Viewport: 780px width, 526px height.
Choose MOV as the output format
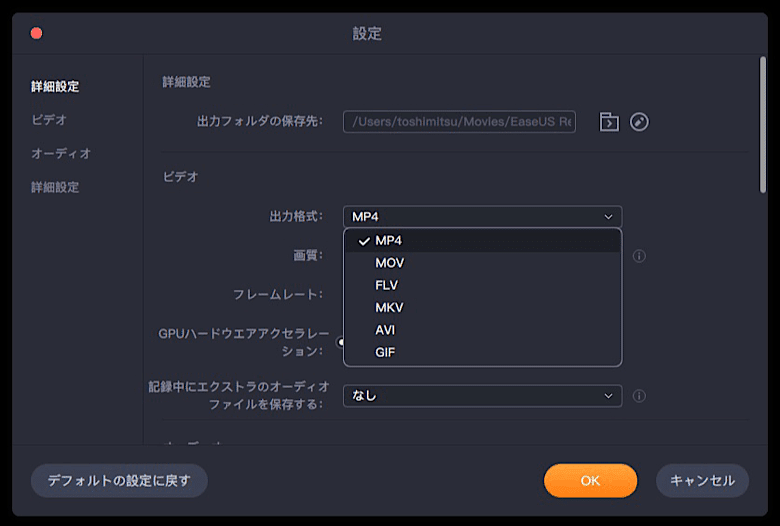(x=483, y=263)
